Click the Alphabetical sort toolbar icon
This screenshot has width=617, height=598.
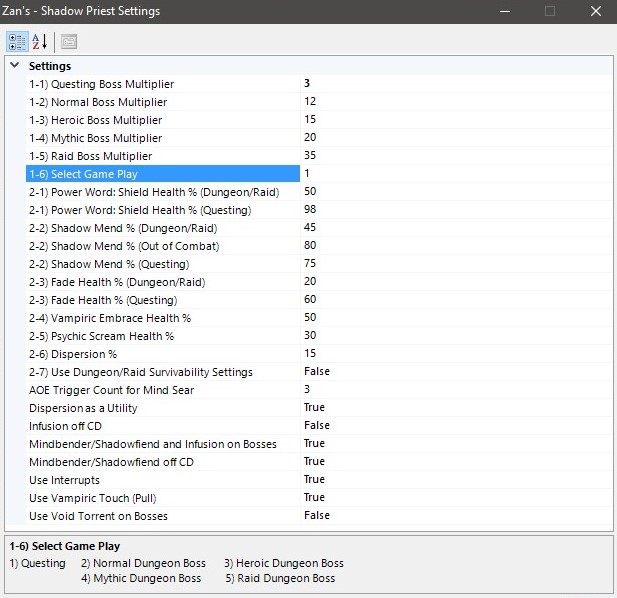click(x=39, y=41)
